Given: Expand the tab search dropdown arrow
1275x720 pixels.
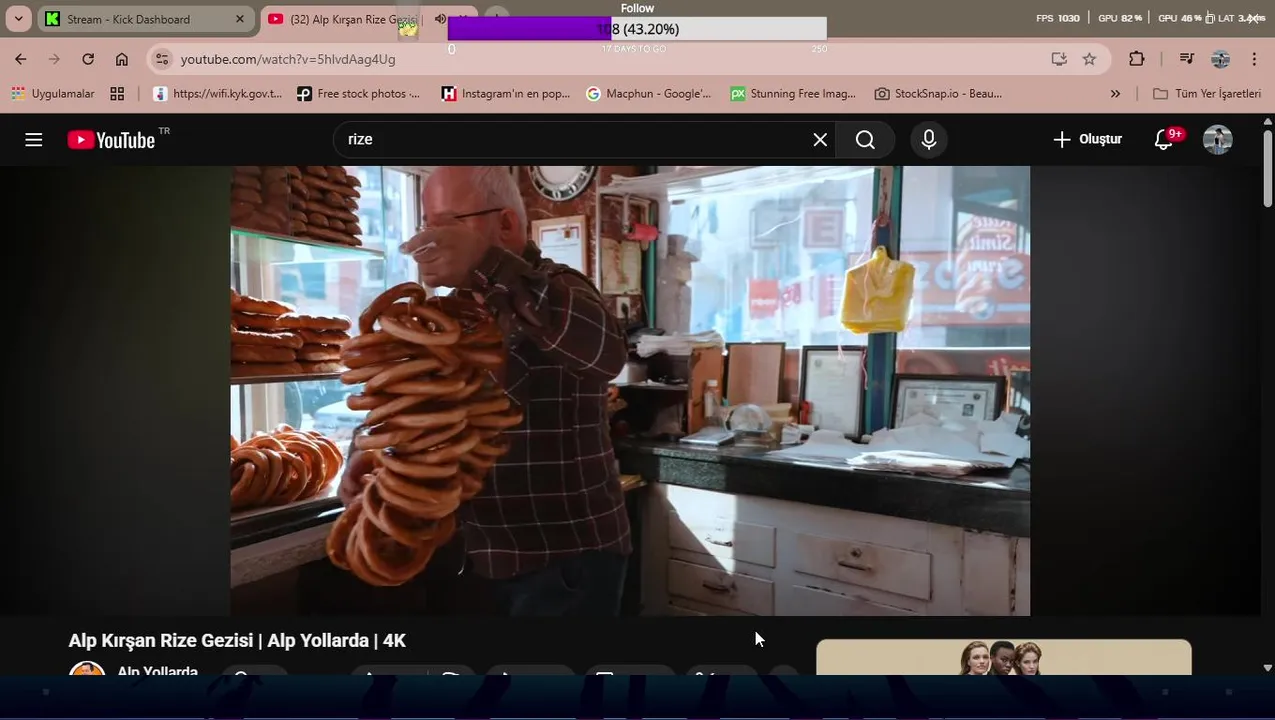Looking at the screenshot, I should pyautogui.click(x=18, y=19).
